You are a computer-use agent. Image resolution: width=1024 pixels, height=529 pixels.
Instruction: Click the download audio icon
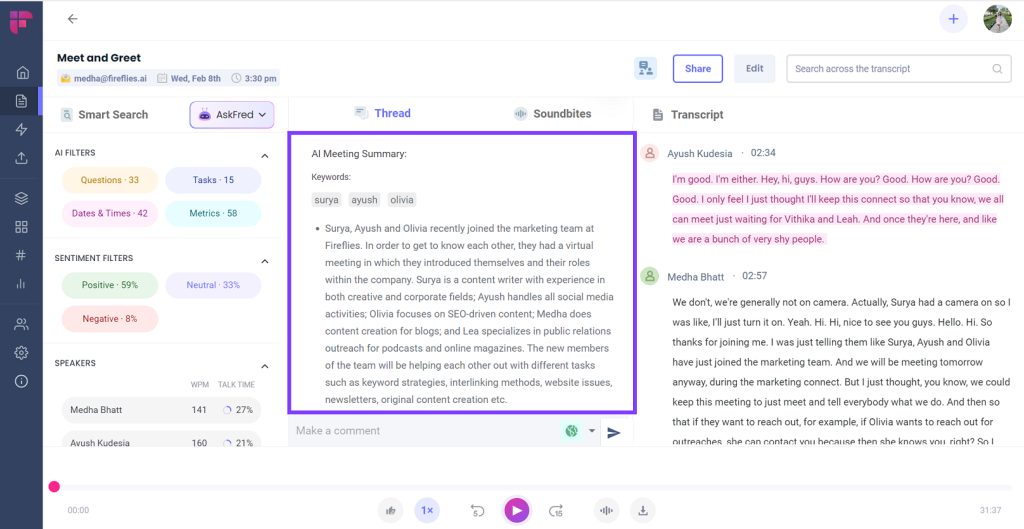(x=643, y=510)
